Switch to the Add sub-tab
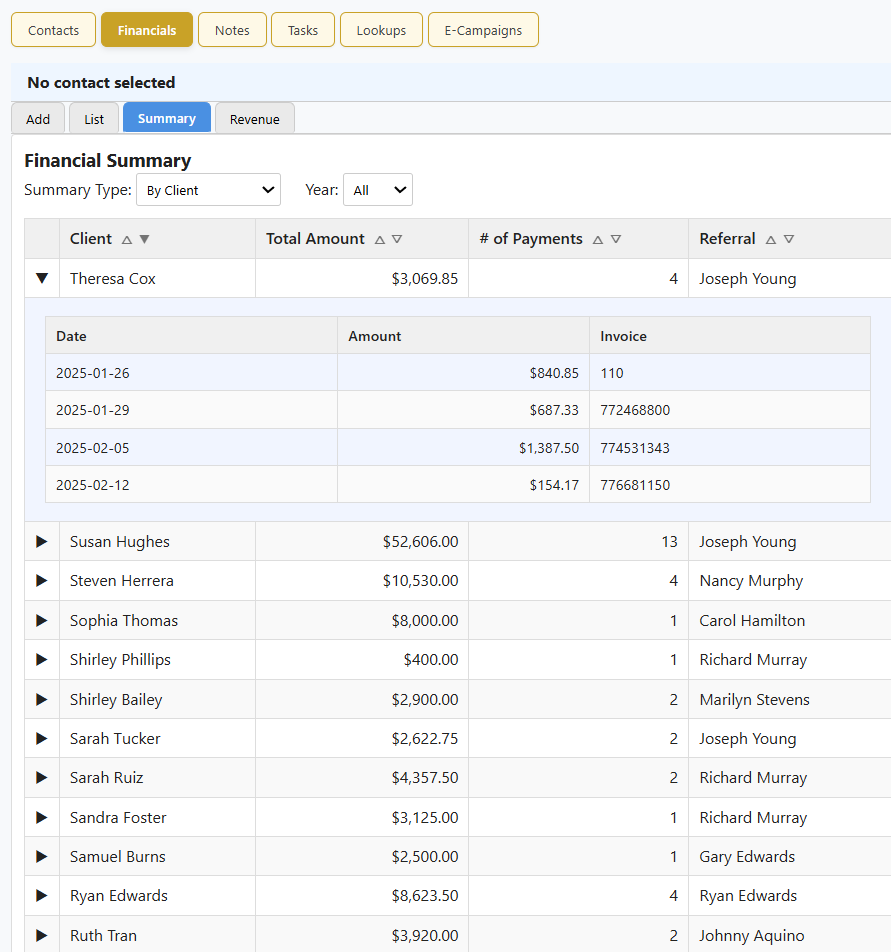Image resolution: width=891 pixels, height=952 pixels. pyautogui.click(x=38, y=119)
